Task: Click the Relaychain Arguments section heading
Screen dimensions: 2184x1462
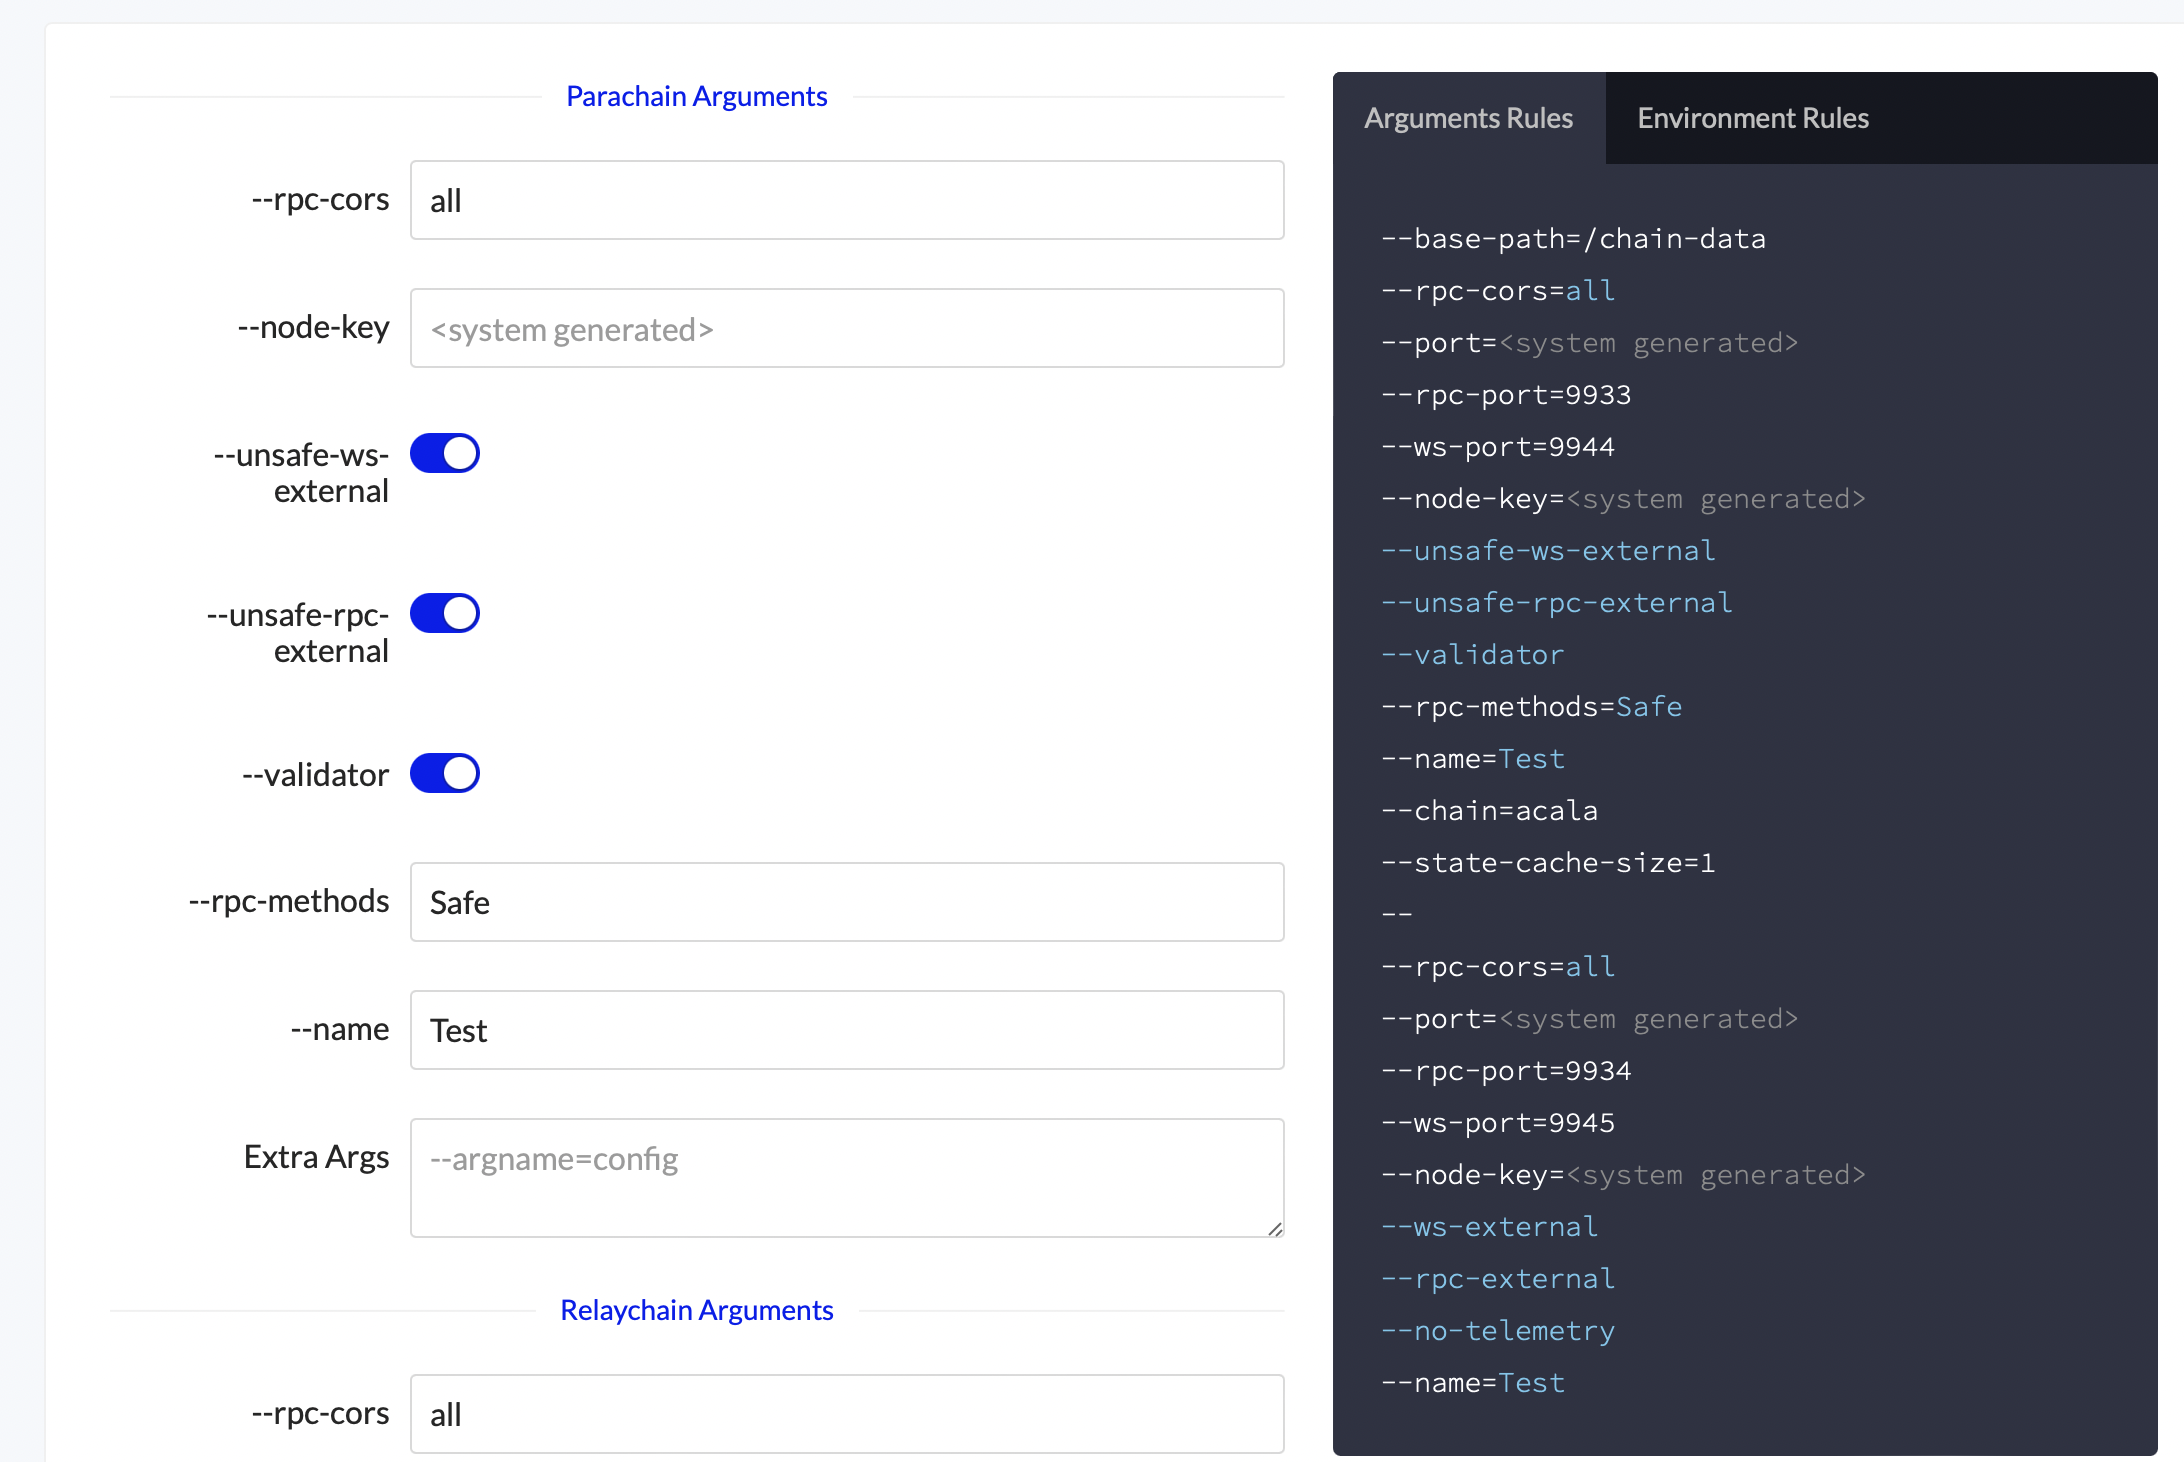Action: (x=696, y=1310)
